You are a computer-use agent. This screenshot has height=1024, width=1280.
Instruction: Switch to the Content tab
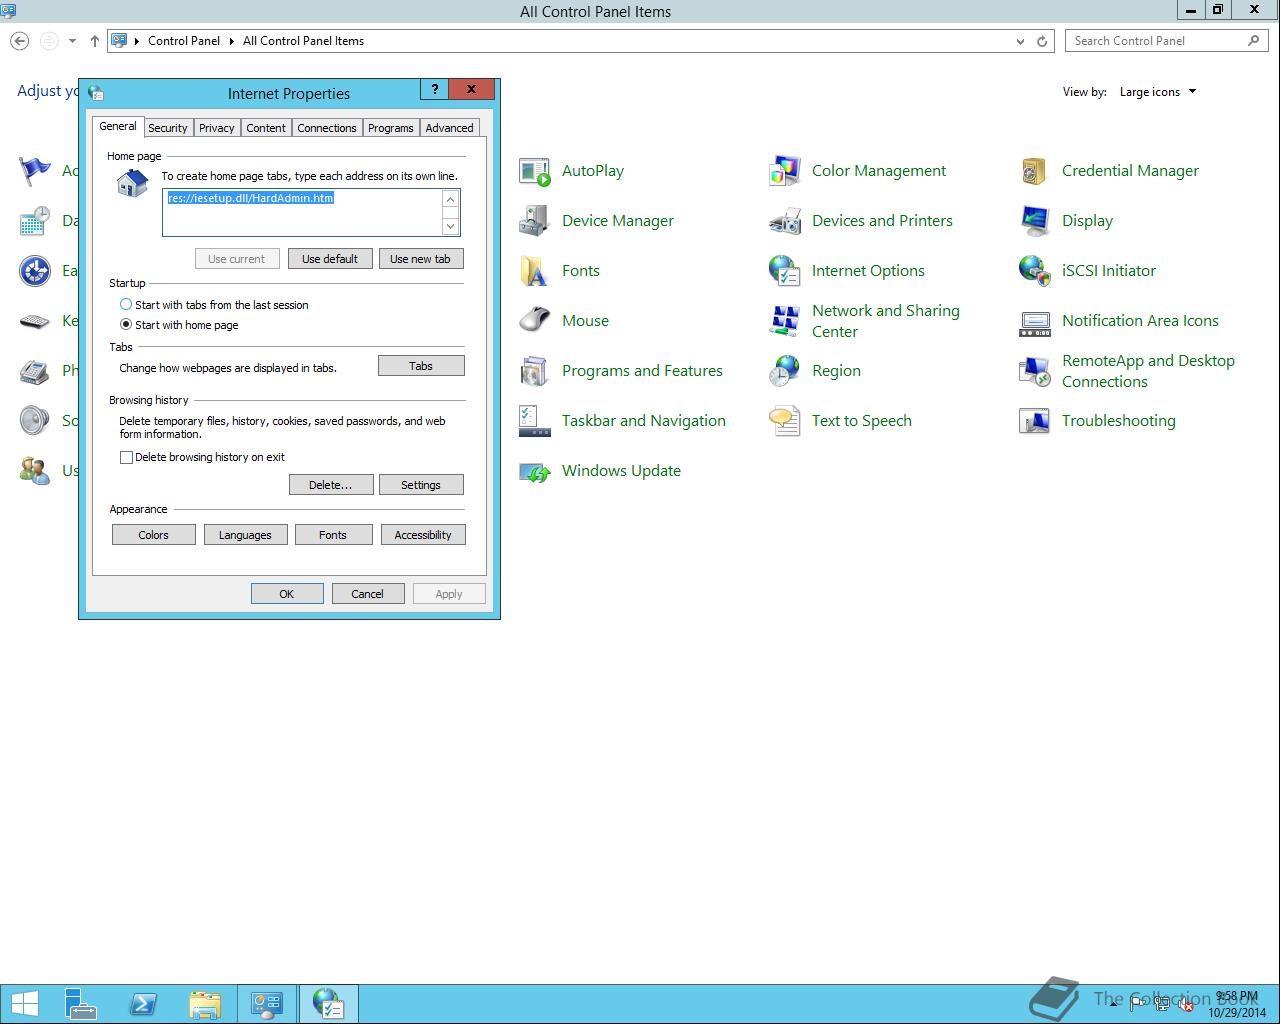266,128
